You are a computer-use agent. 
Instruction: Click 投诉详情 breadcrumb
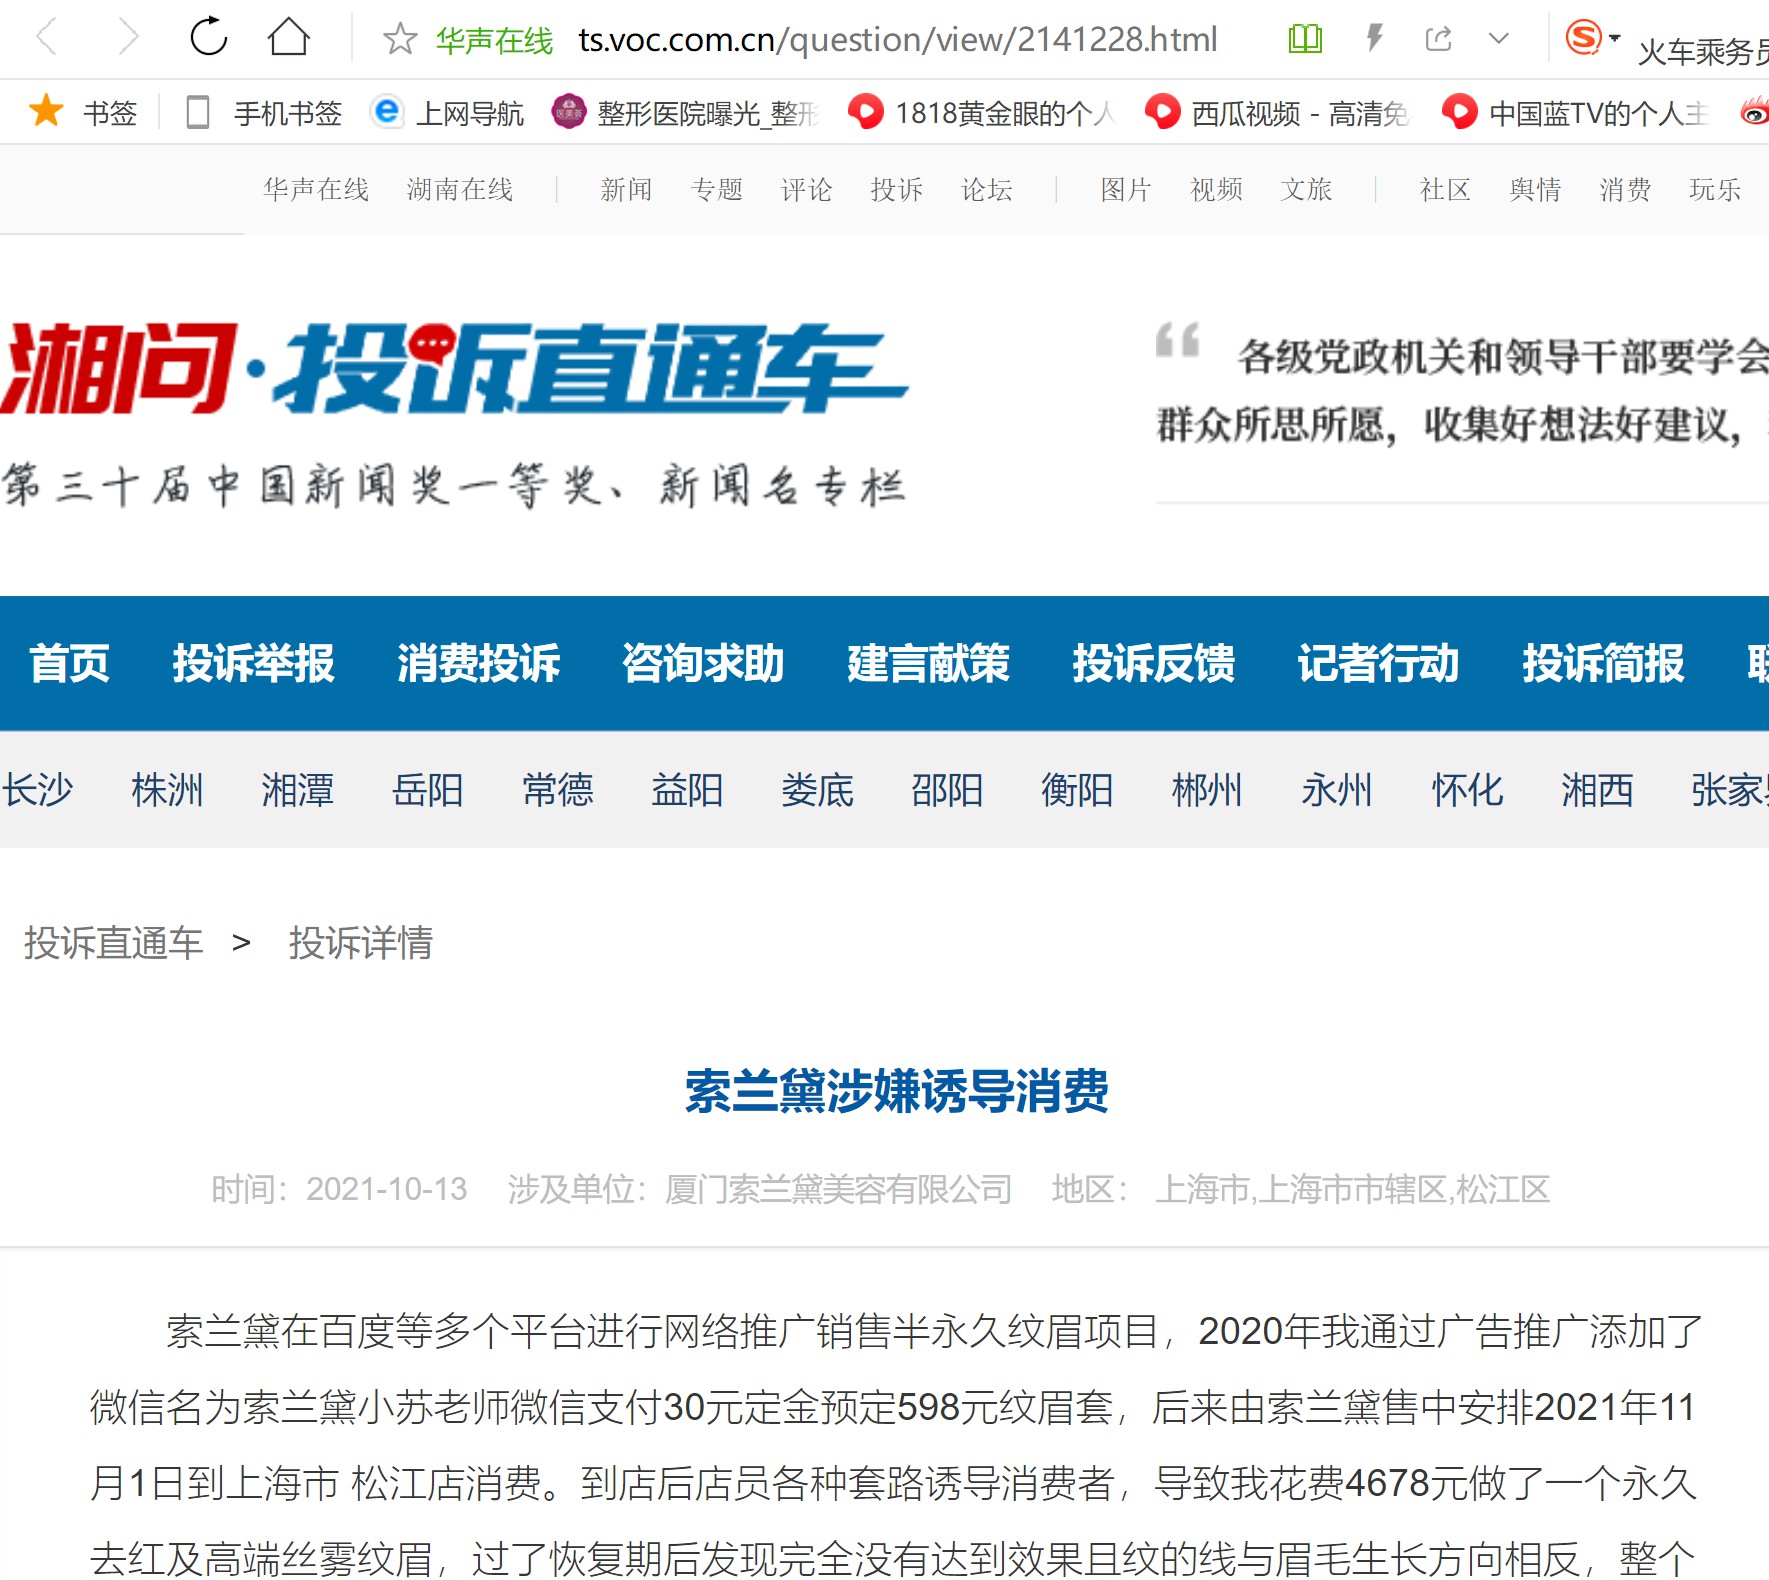coord(360,943)
